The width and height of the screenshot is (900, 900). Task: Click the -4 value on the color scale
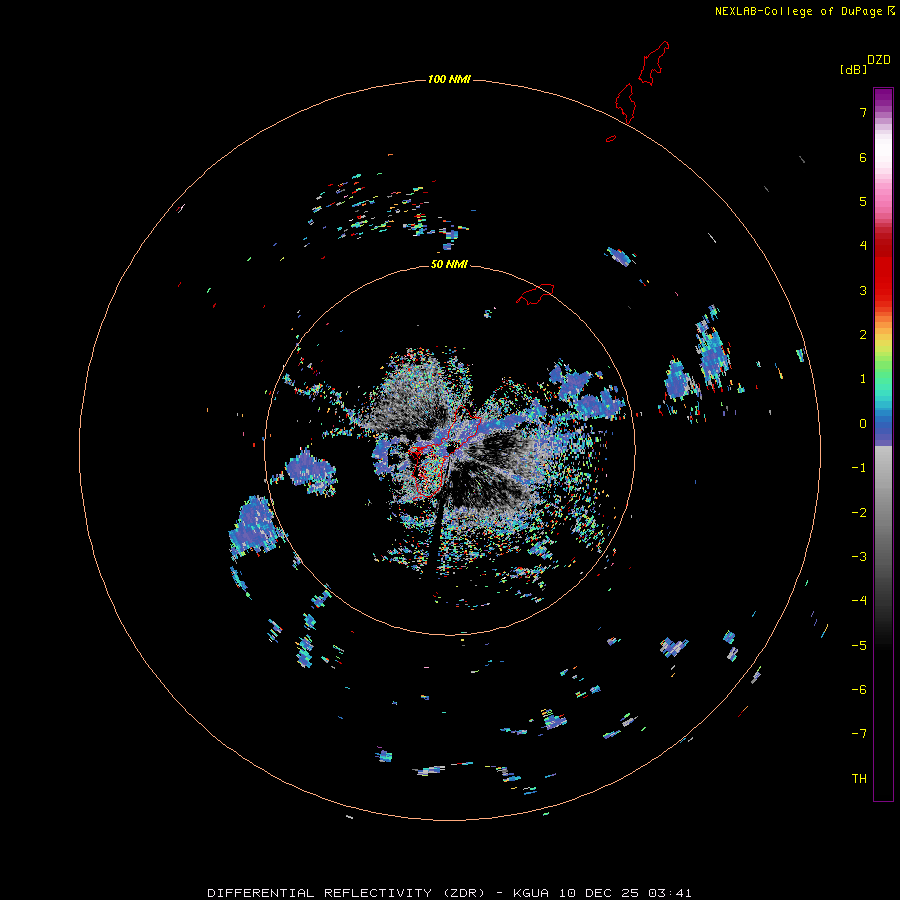(859, 601)
